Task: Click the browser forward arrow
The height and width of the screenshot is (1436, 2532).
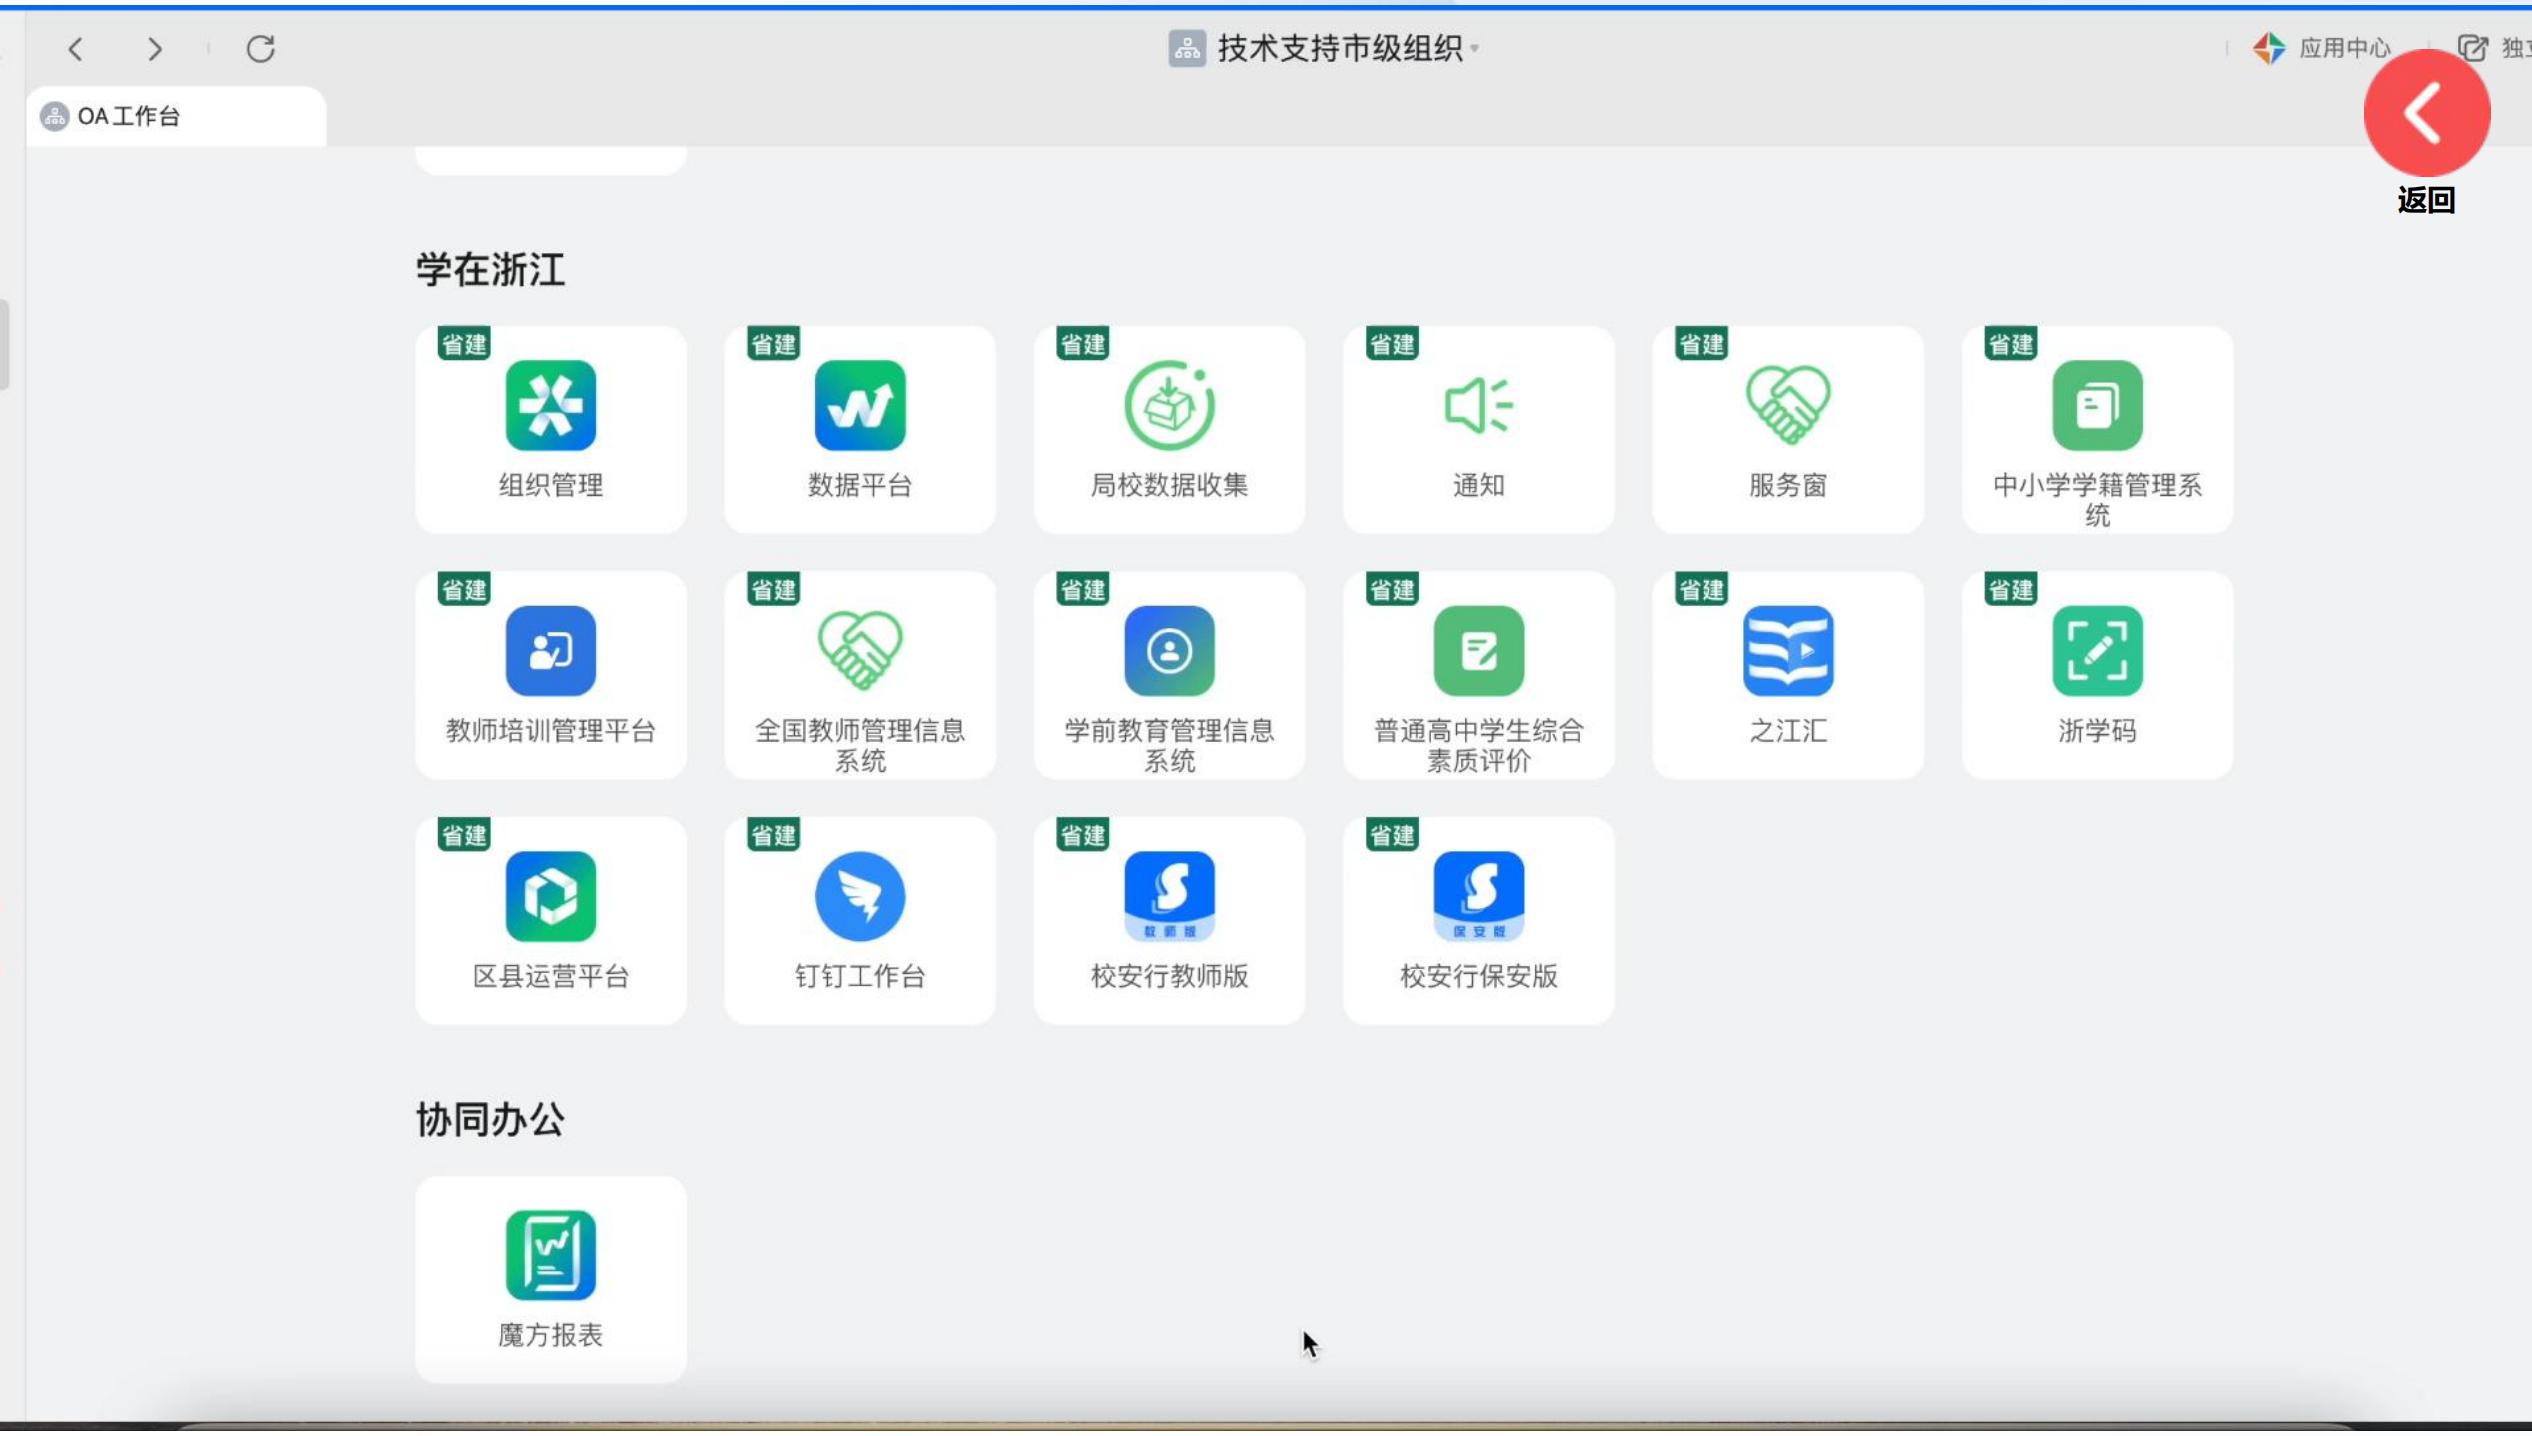Action: [x=154, y=48]
